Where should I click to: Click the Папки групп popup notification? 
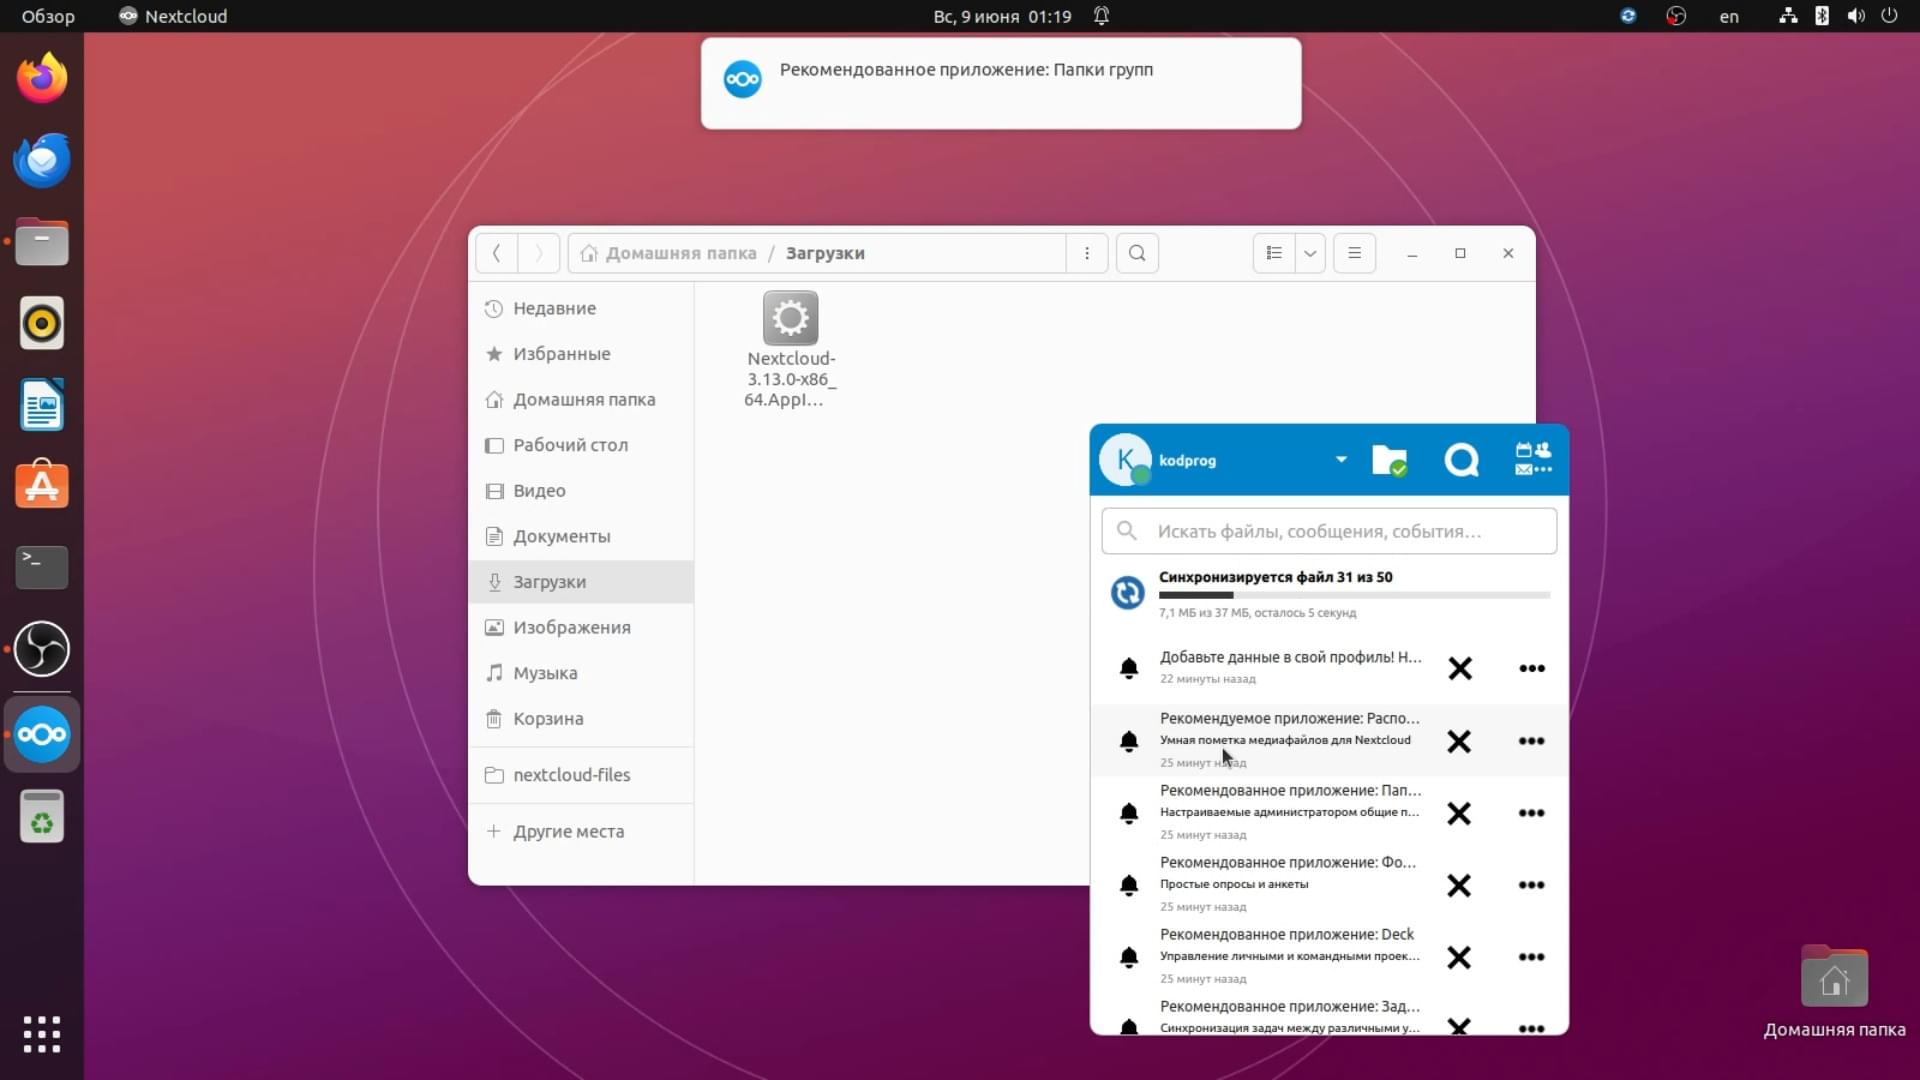(1001, 83)
